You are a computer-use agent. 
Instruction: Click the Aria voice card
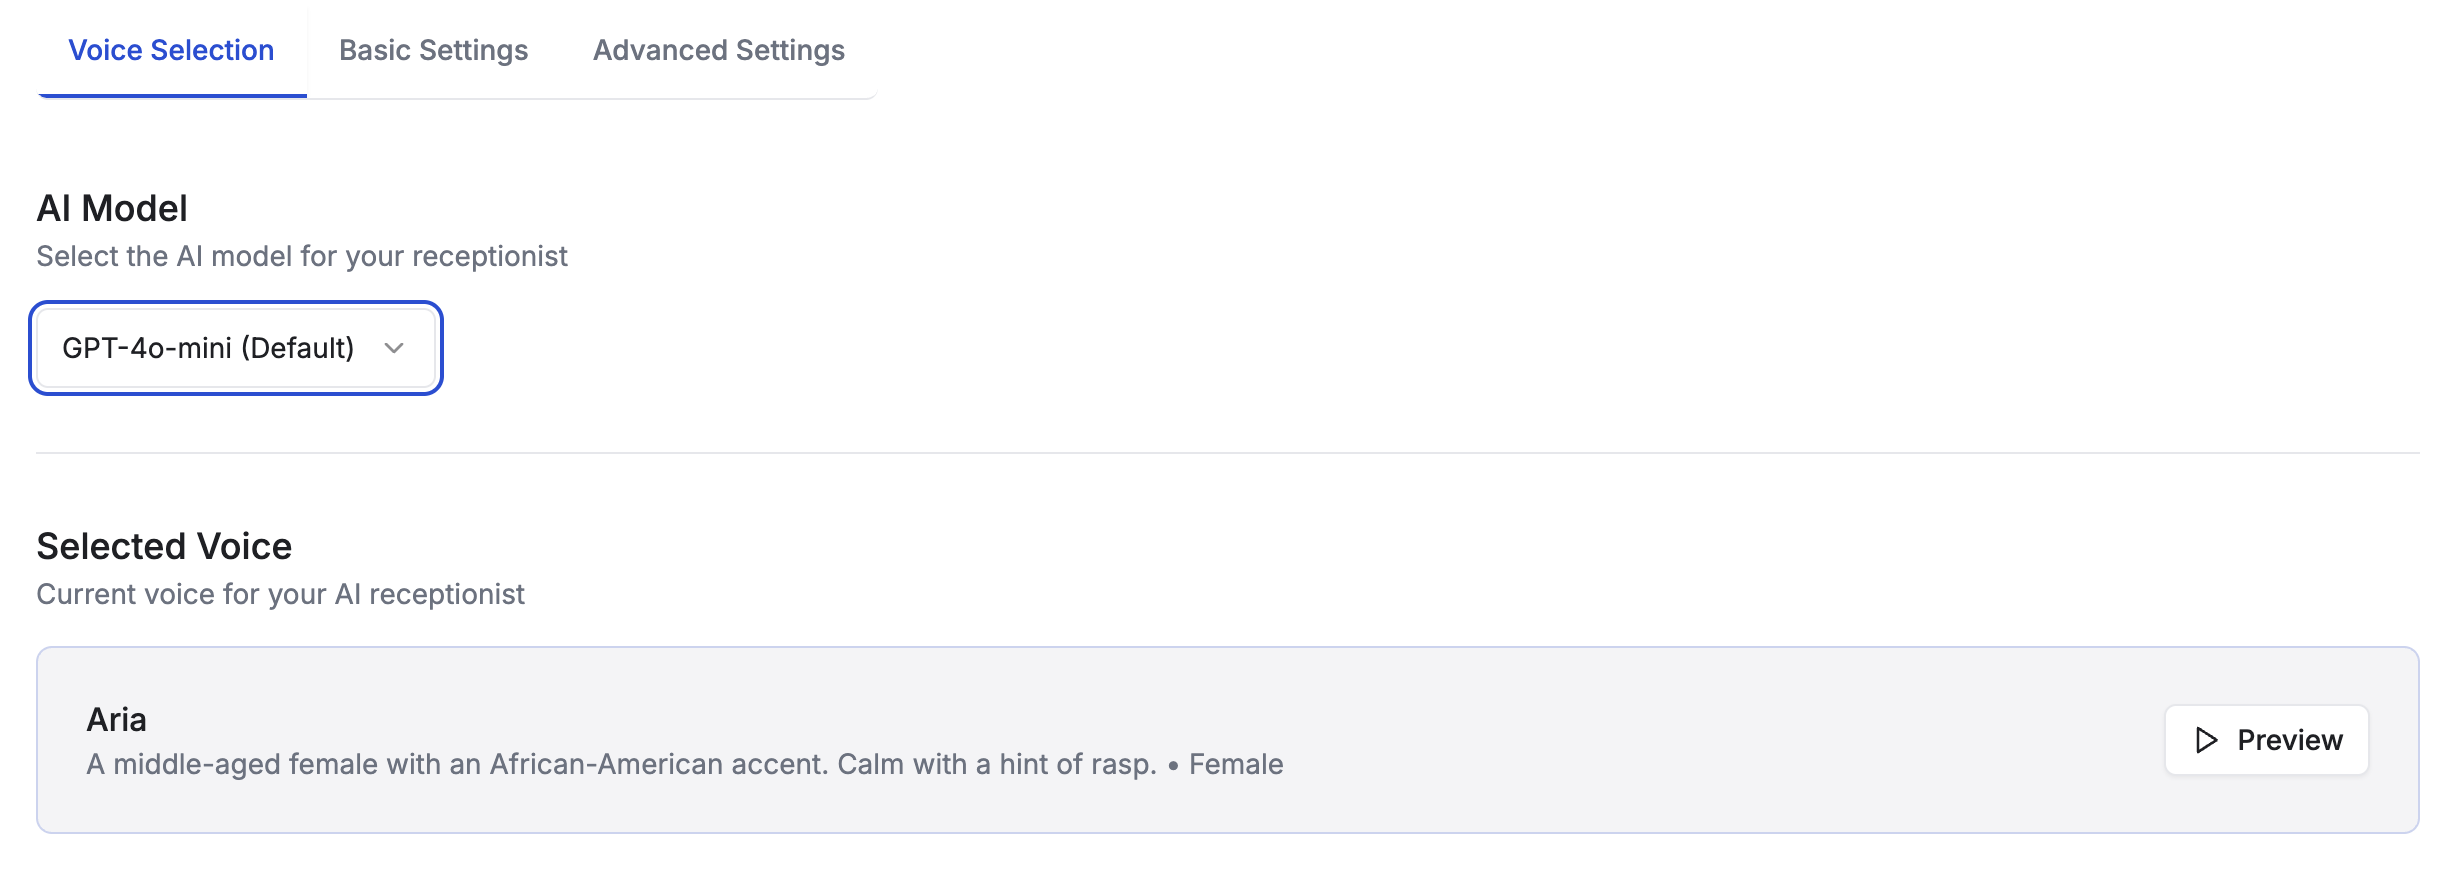[x=1227, y=740]
